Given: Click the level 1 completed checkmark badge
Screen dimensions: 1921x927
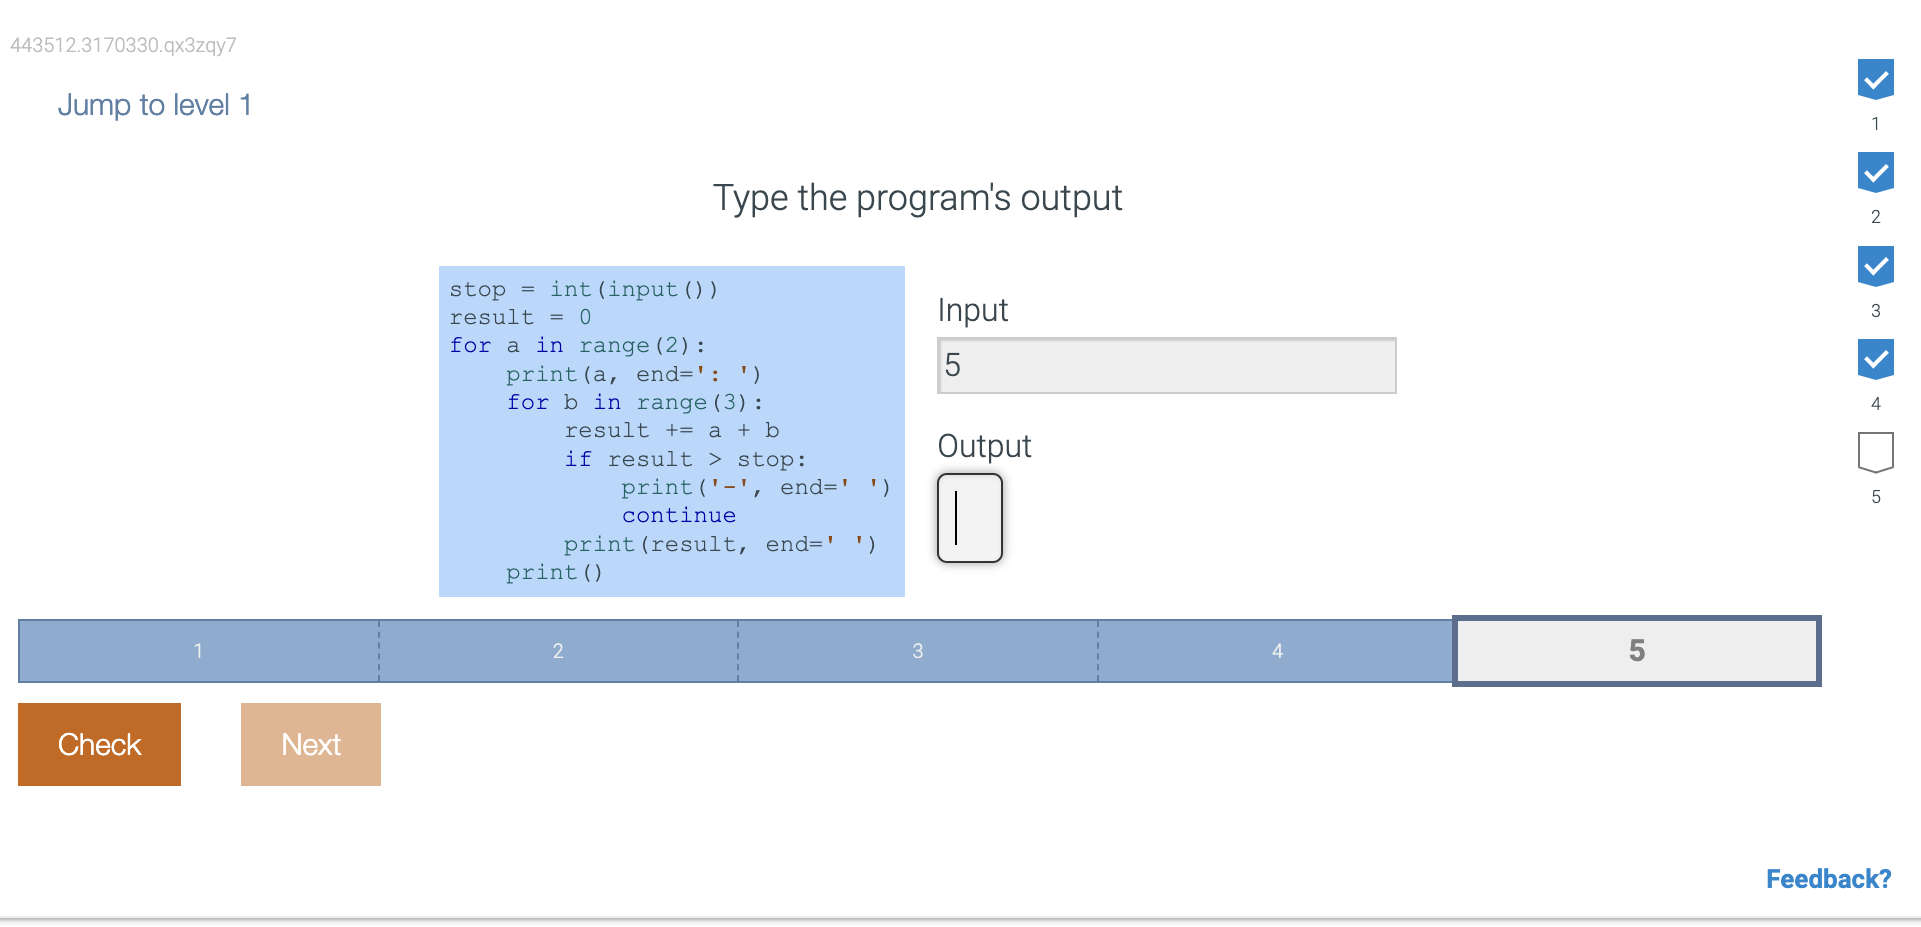Looking at the screenshot, I should (1875, 79).
